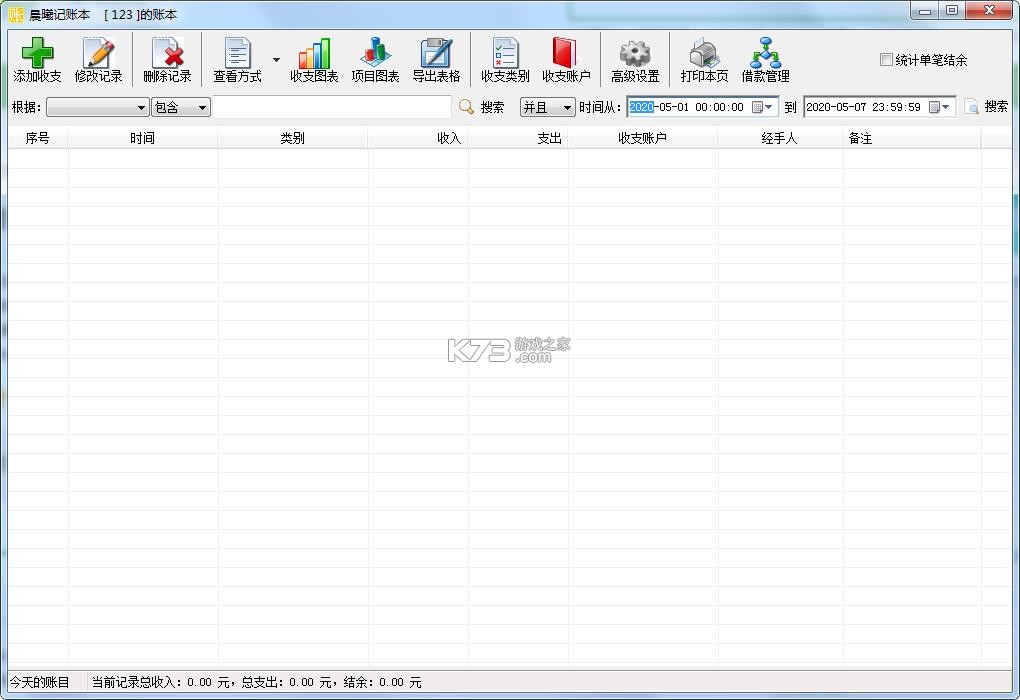Click the date-range 搜索 button at right
Image resolution: width=1020 pixels, height=700 pixels.
986,107
